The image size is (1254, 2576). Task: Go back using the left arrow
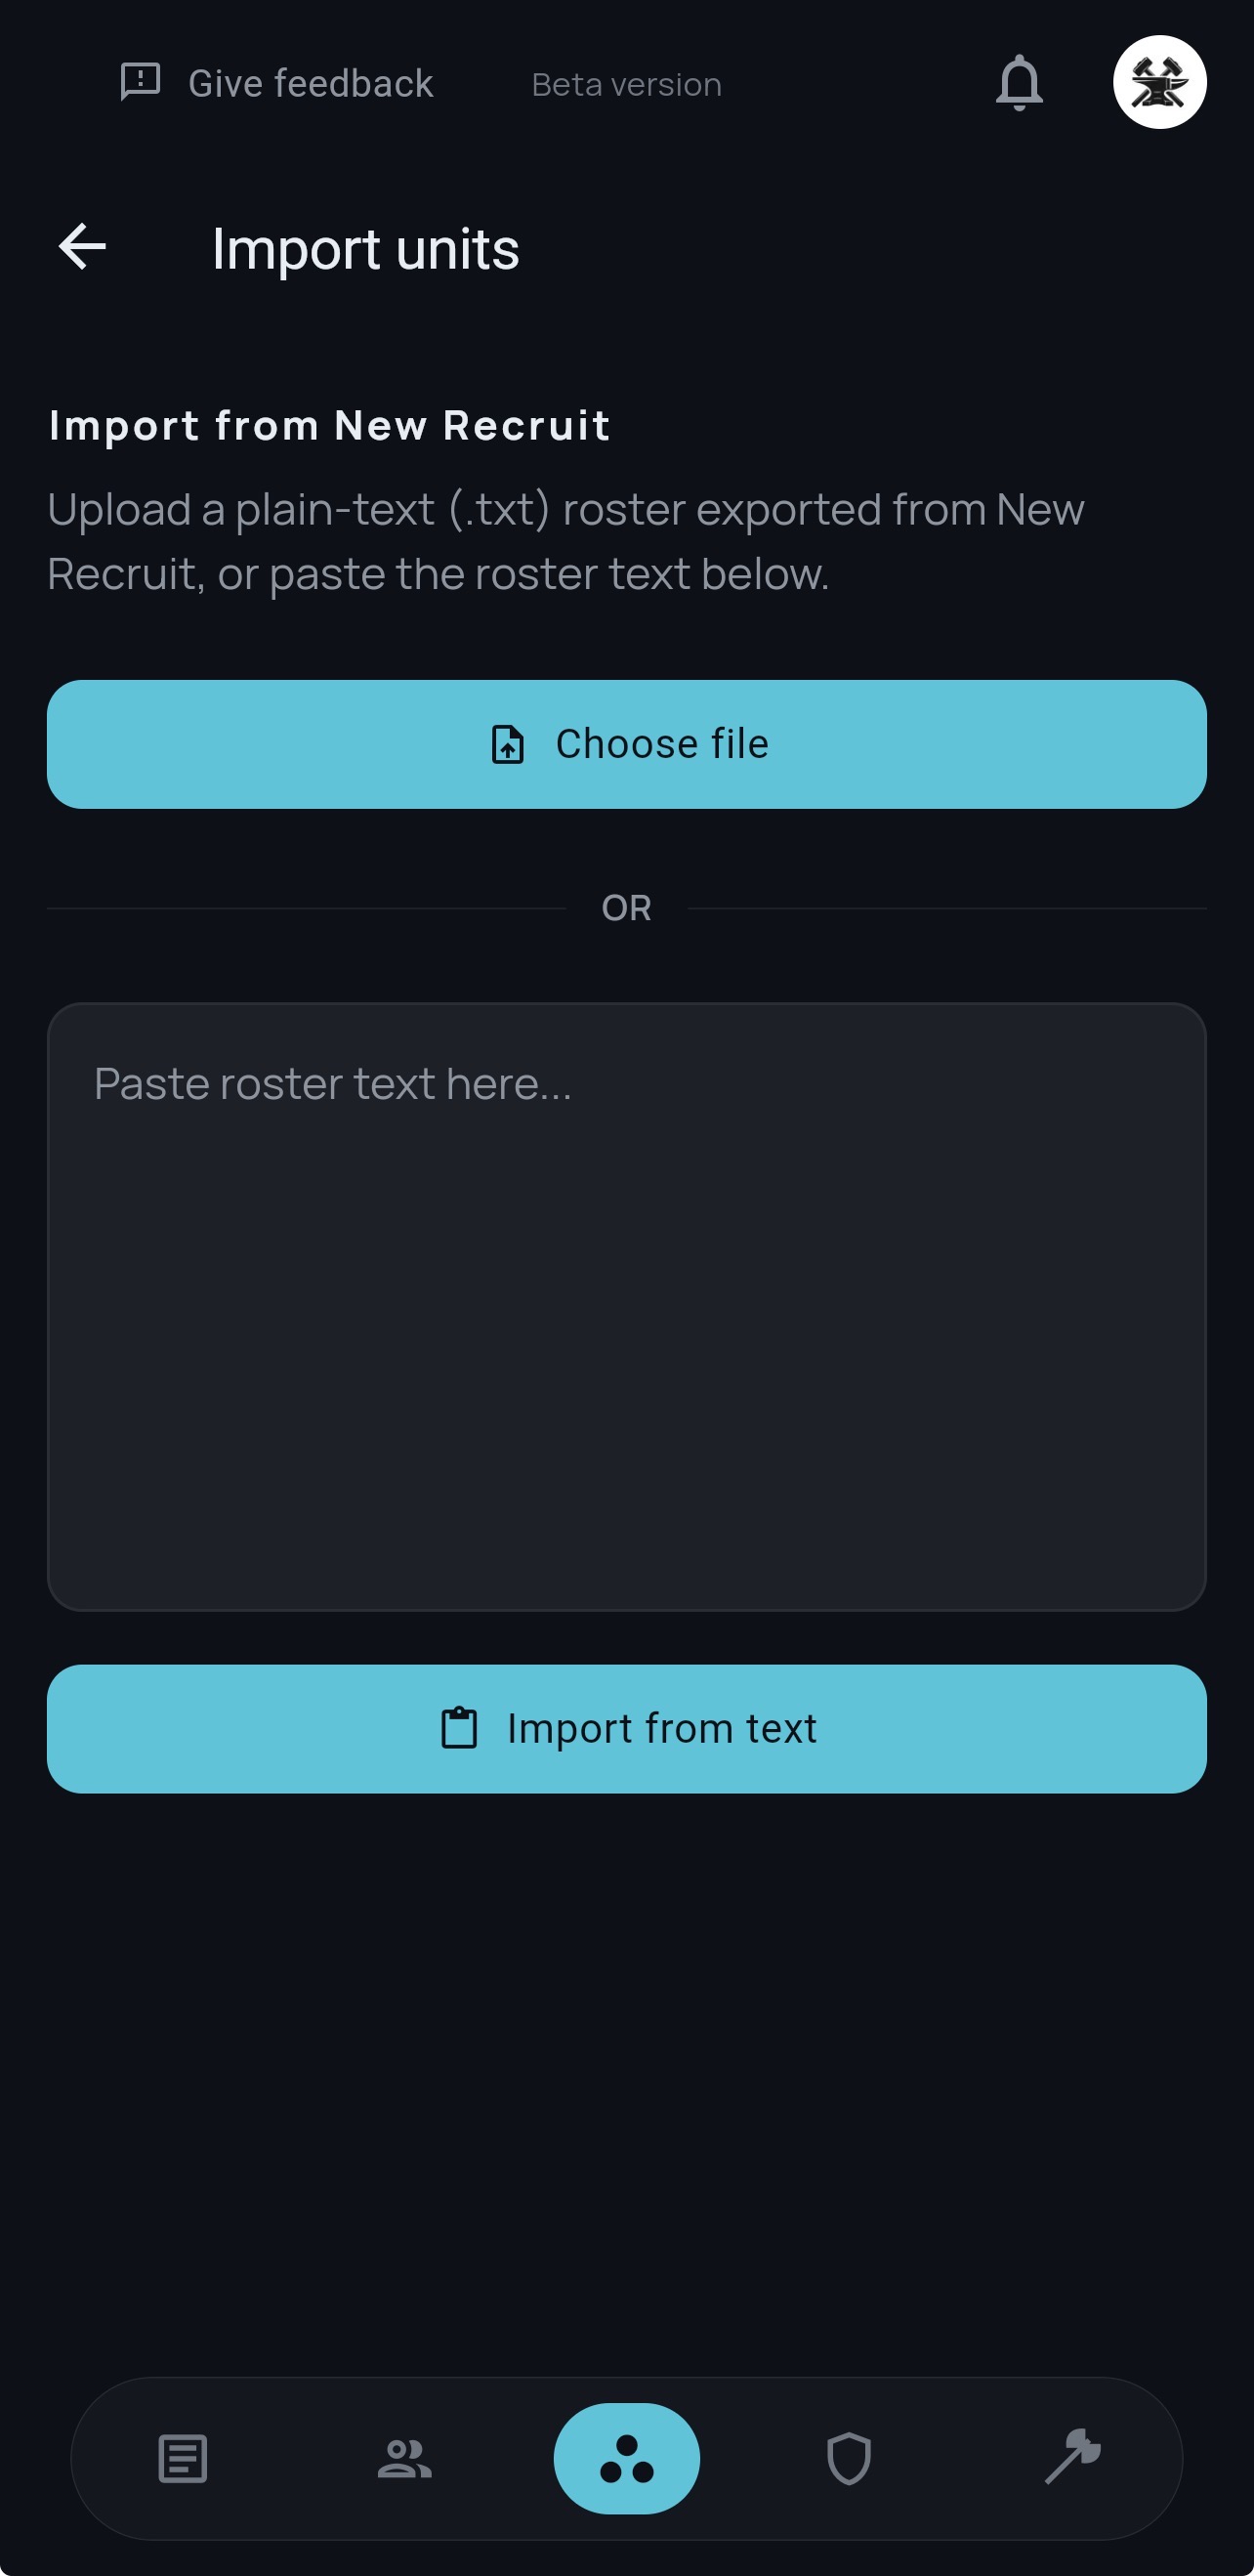pos(82,247)
